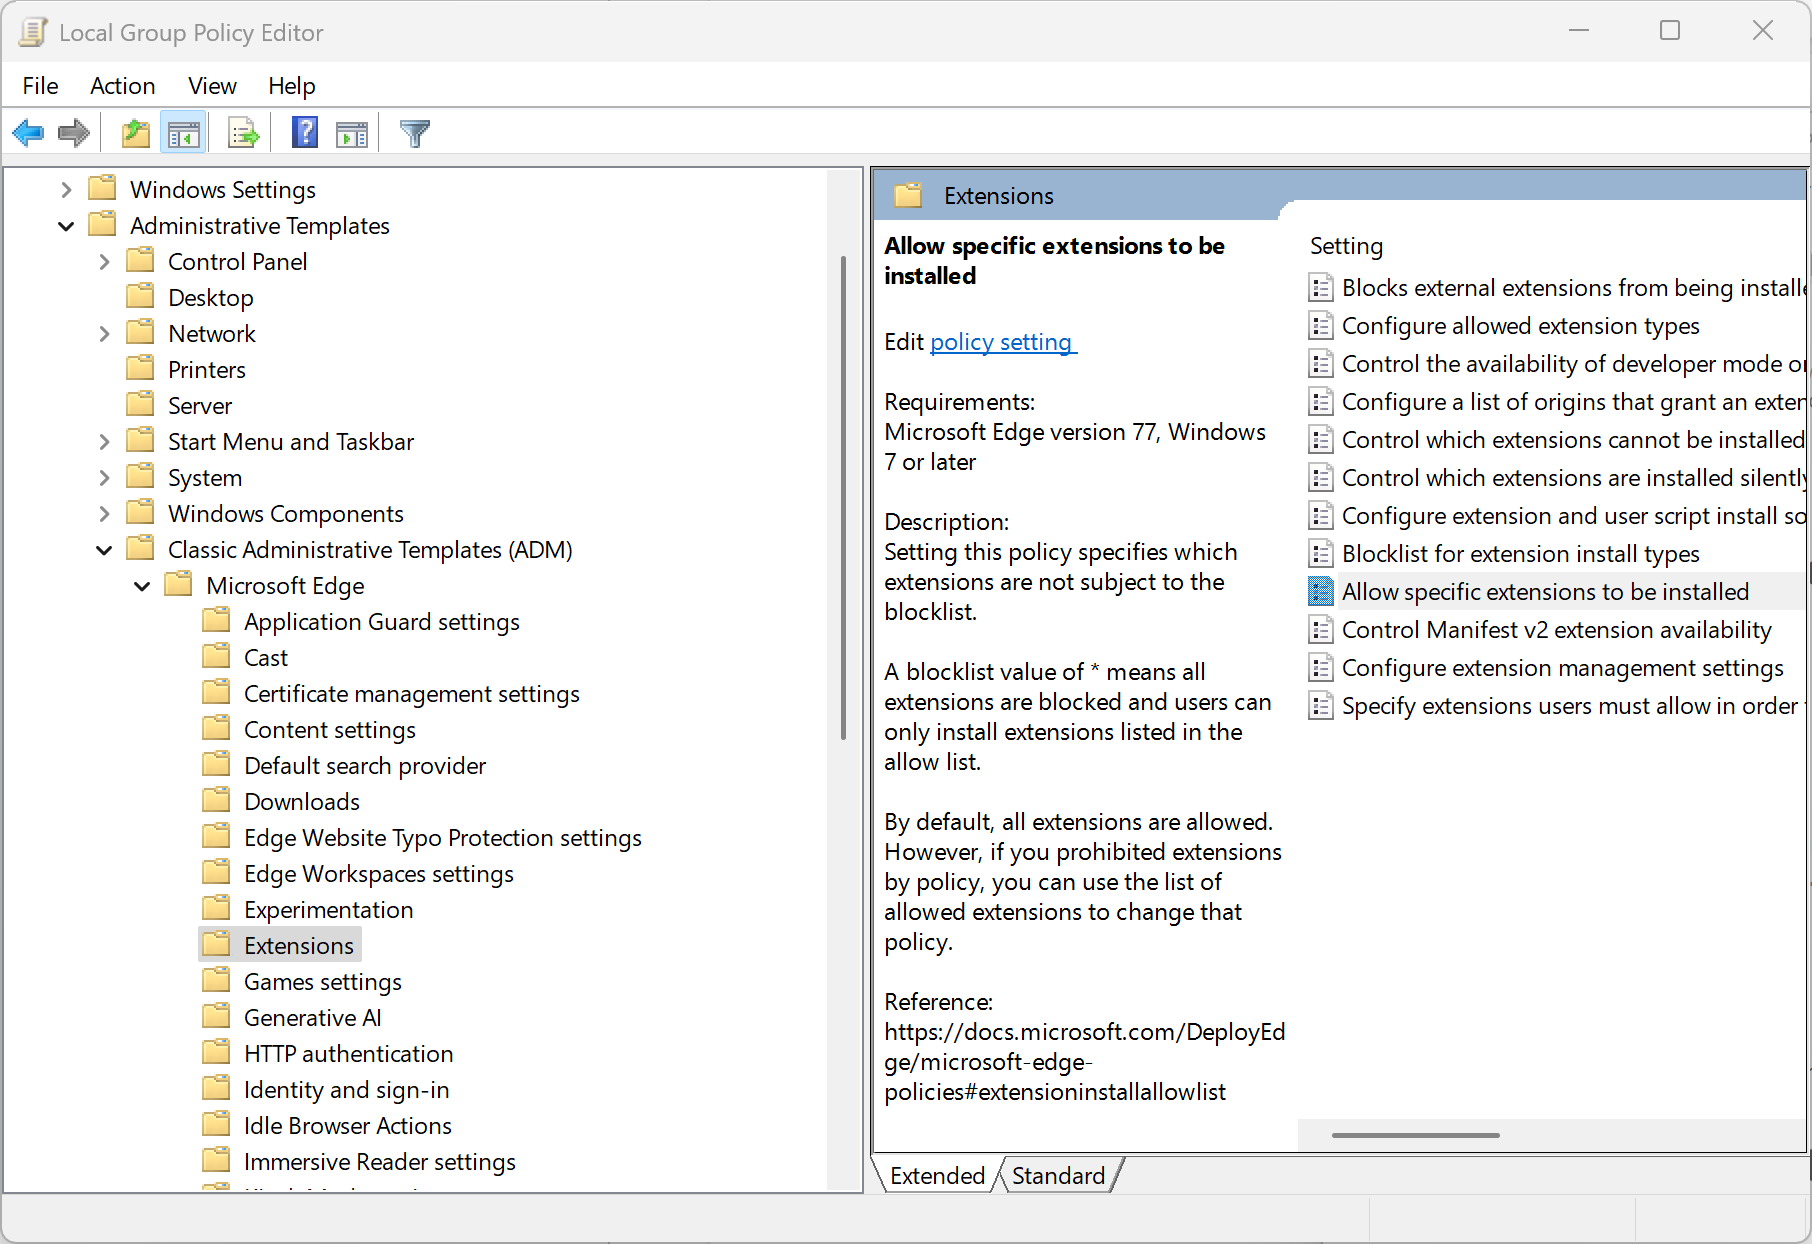Toggle Show/Hide Action Pane toolbar icon
The image size is (1812, 1244).
coord(352,133)
